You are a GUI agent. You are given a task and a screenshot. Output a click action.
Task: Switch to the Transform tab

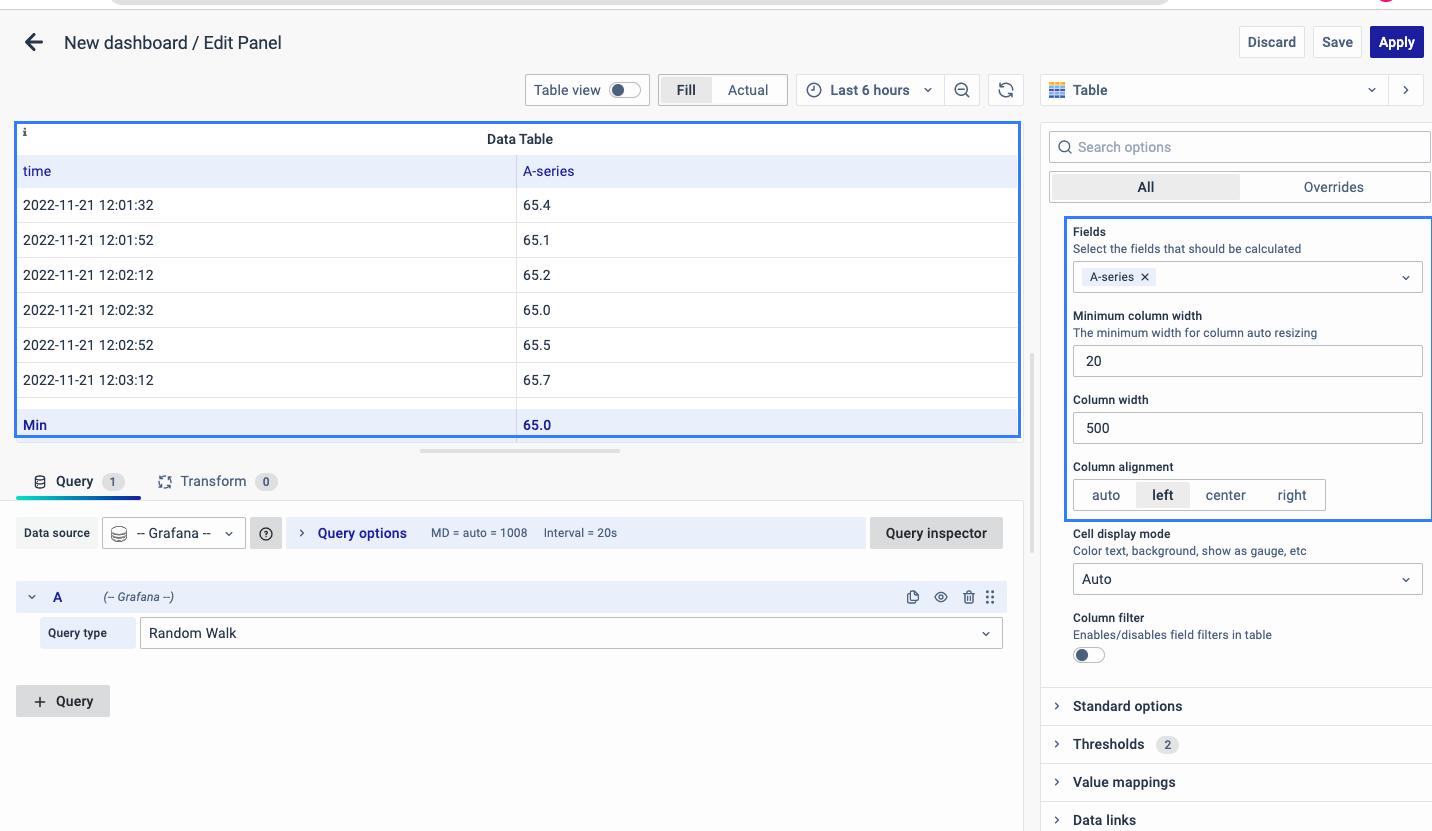213,481
